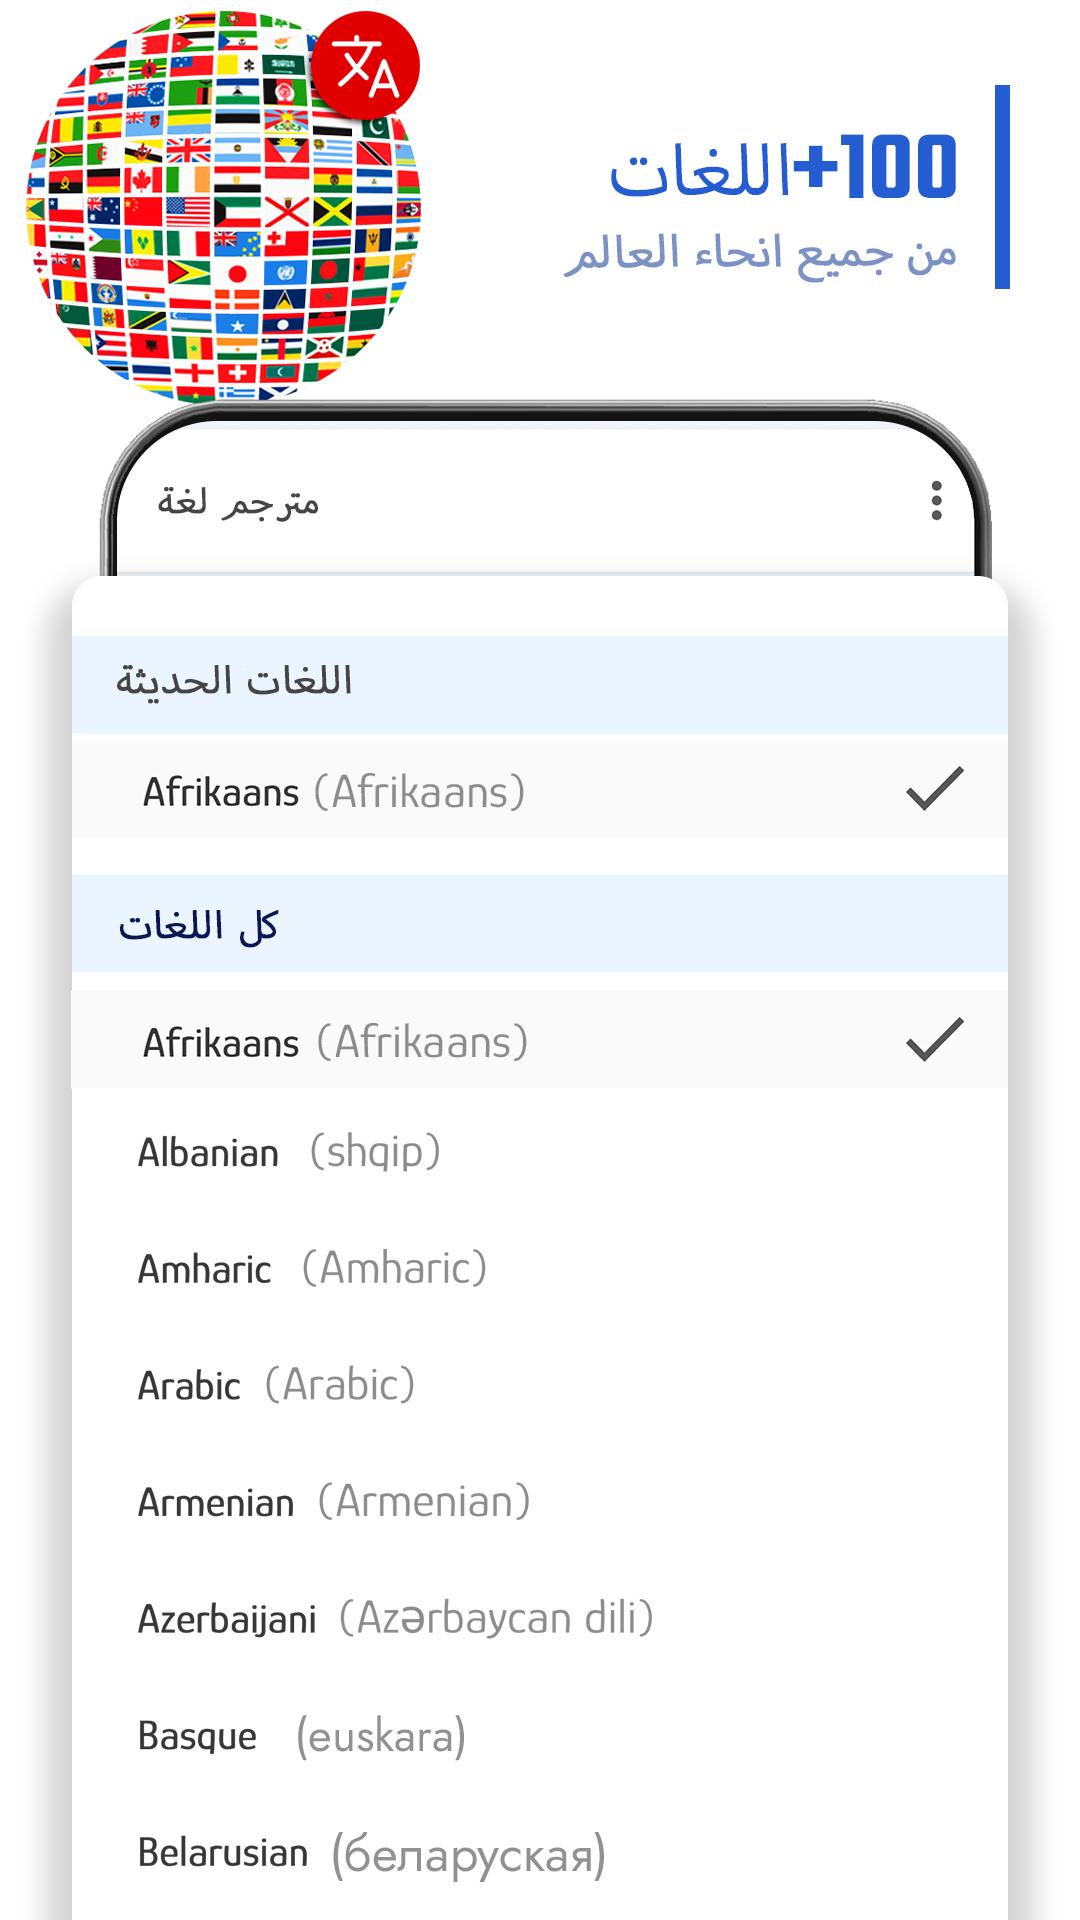
Task: Choose Arabic from the language list
Action: [x=540, y=1386]
